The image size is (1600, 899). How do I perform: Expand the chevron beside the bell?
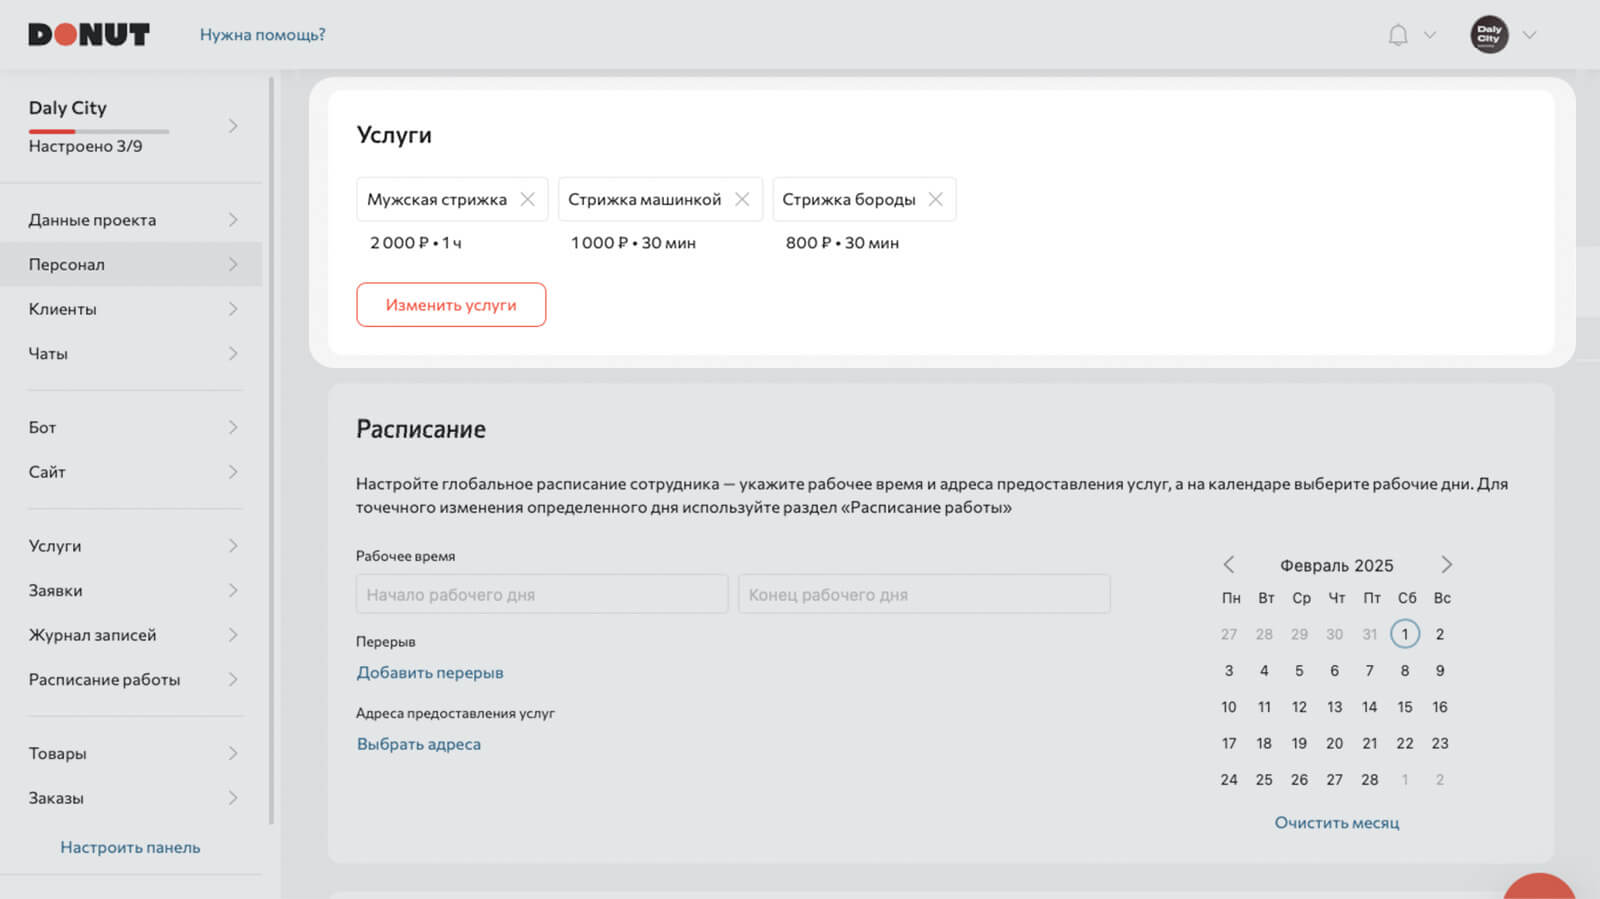[1430, 35]
